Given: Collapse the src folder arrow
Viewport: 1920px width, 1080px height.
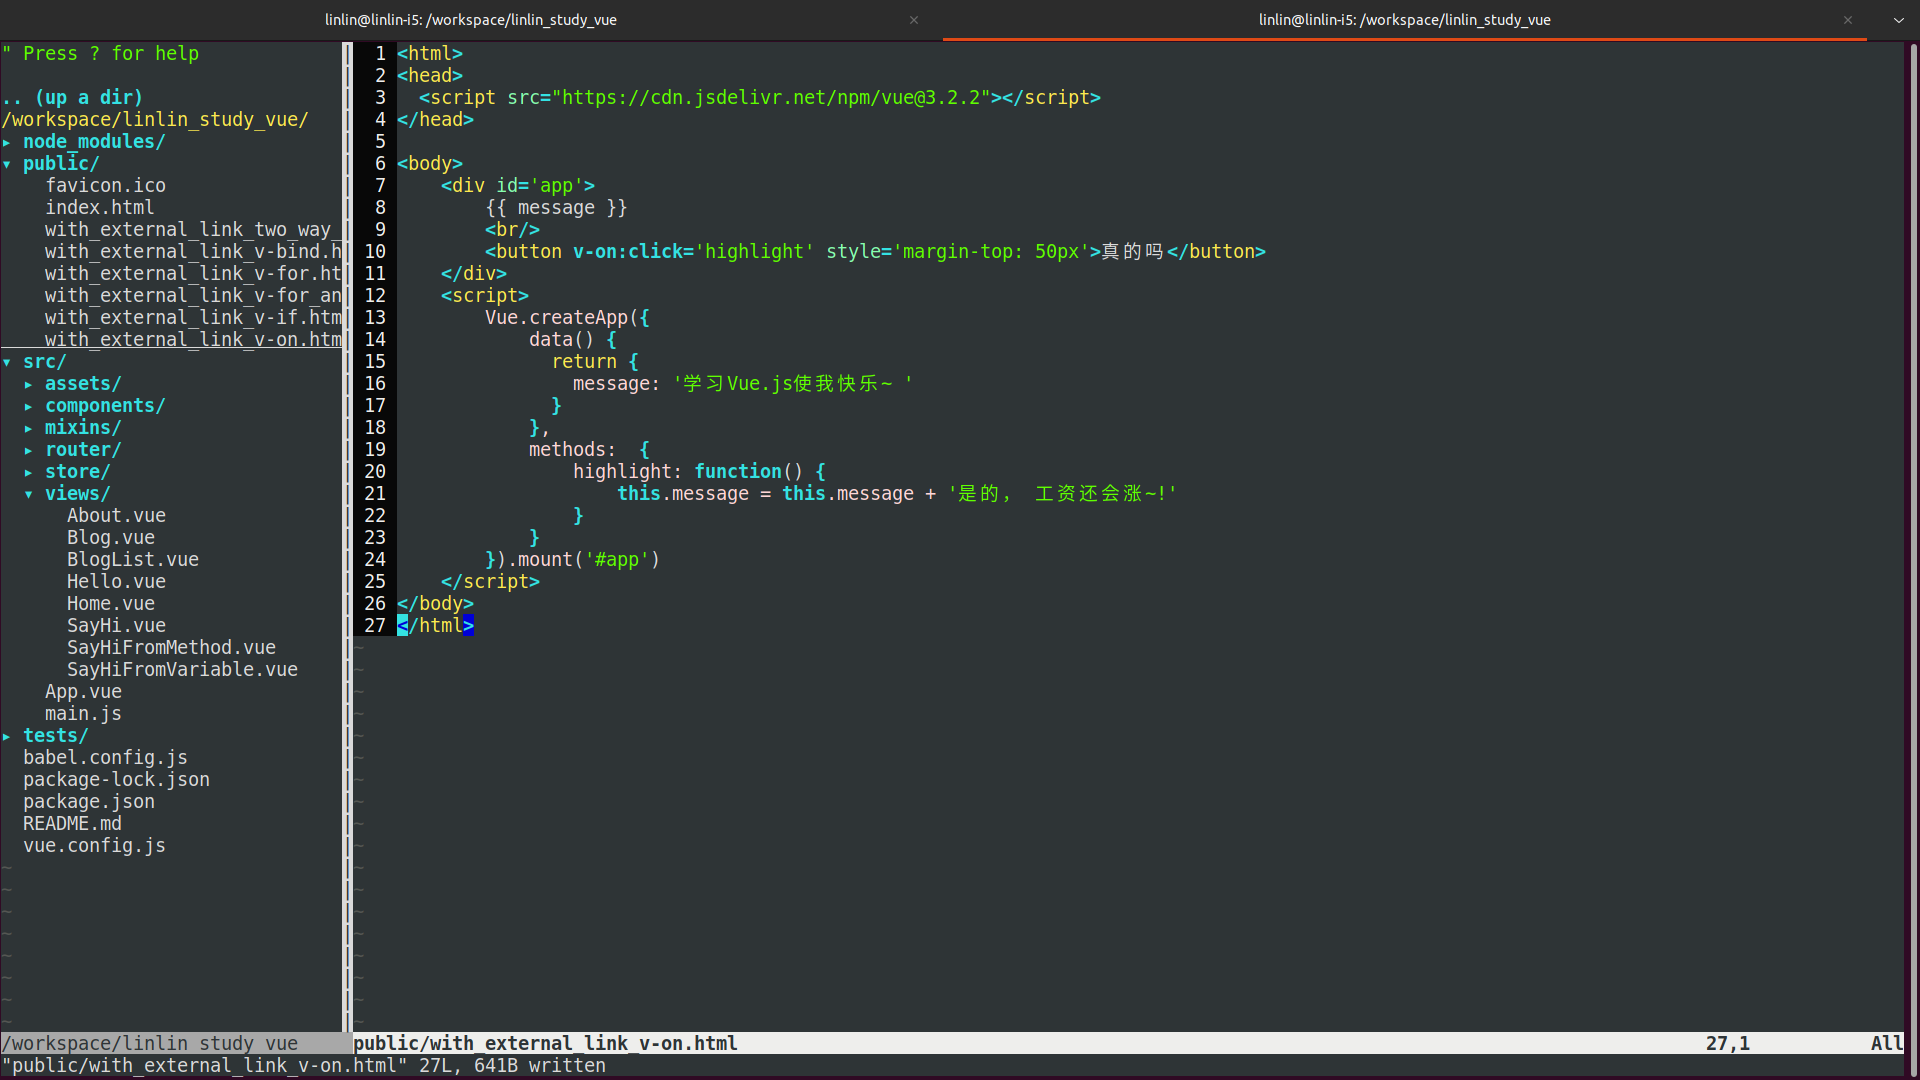Looking at the screenshot, I should click(7, 362).
